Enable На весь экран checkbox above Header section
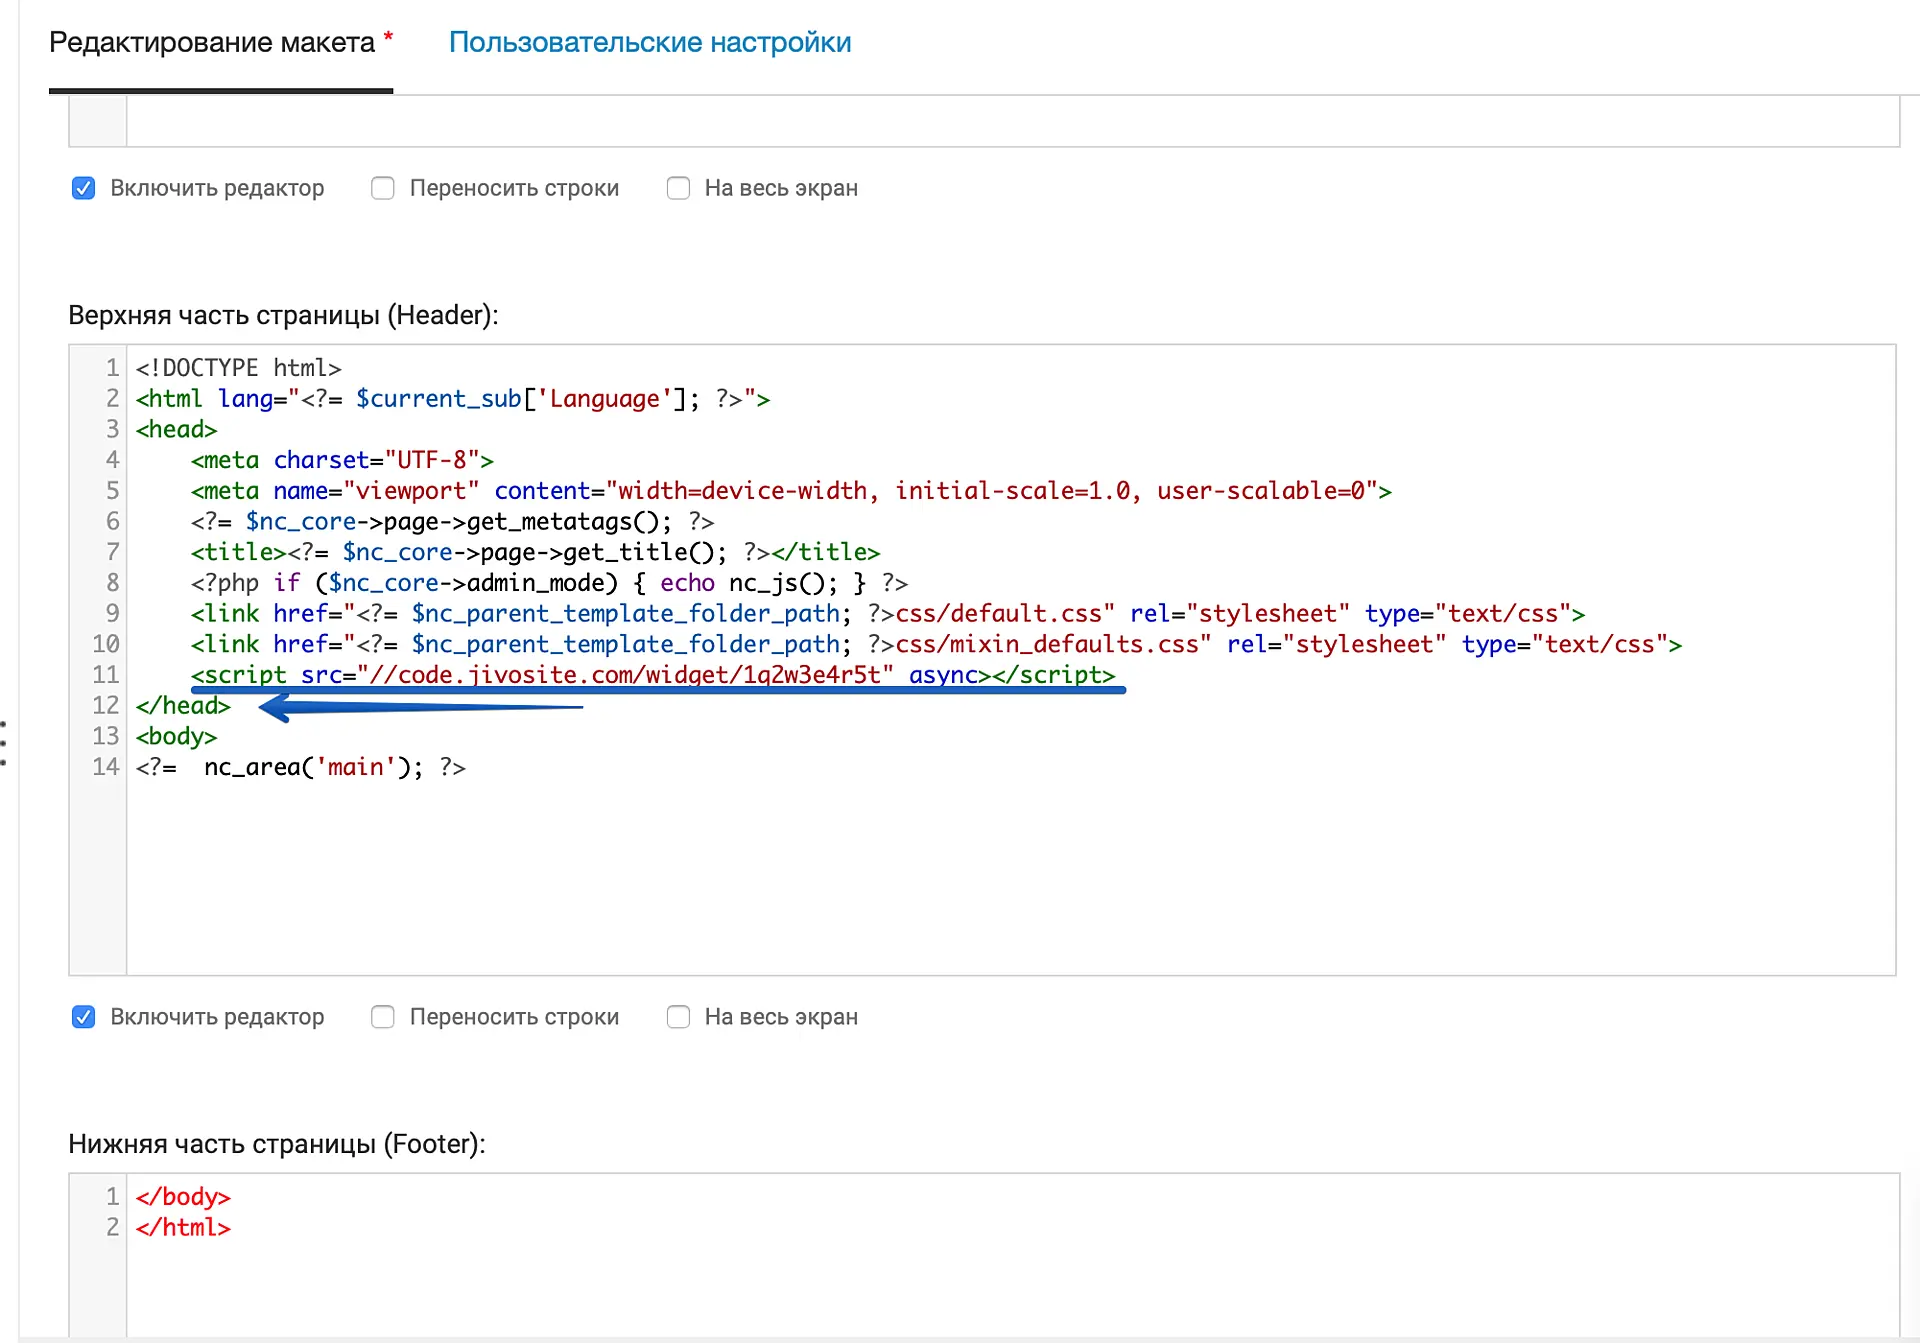Screen dimensions: 1920x1343 (x=678, y=188)
